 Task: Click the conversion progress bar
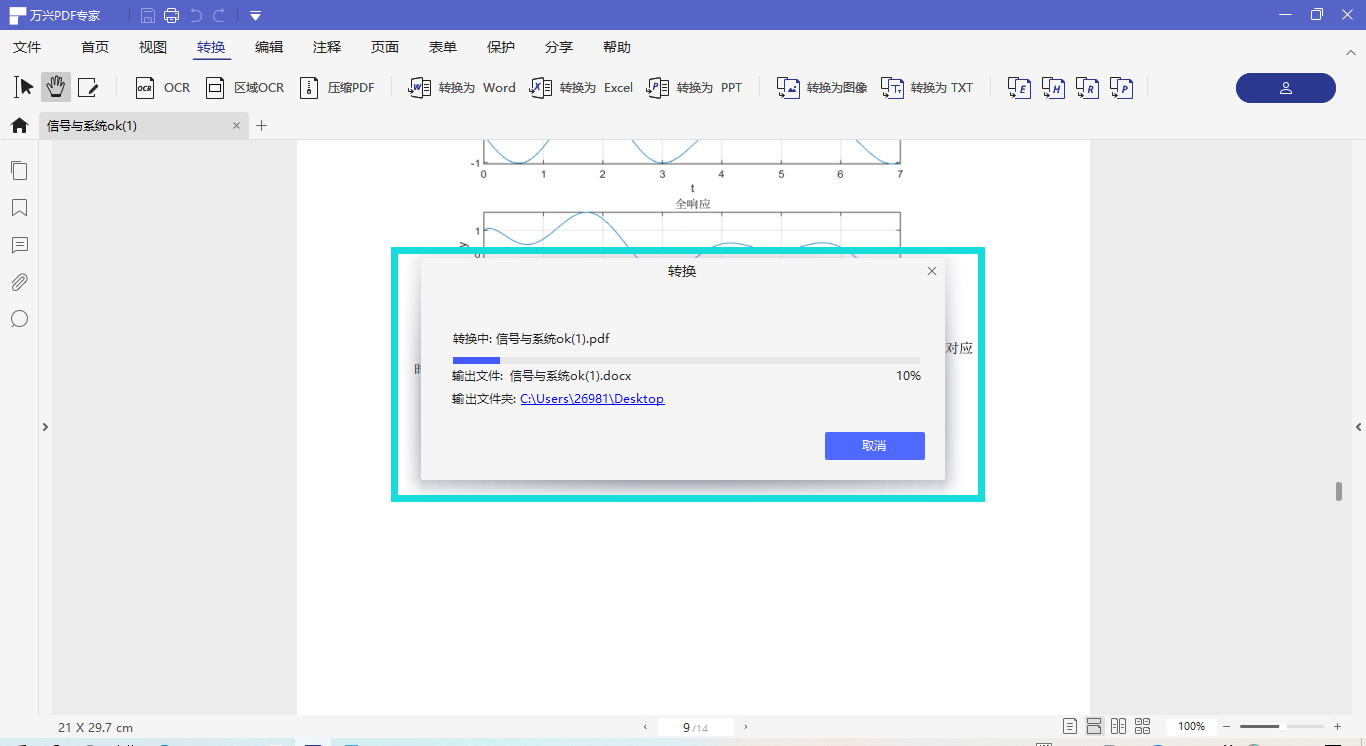tap(686, 360)
